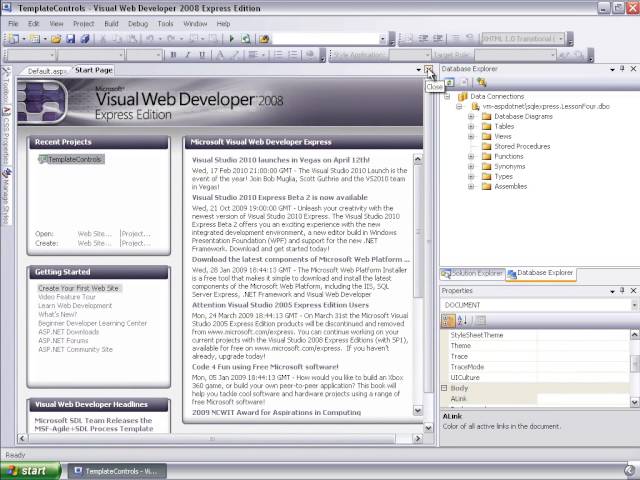Open the File menu
The image size is (640, 480).
click(x=13, y=24)
